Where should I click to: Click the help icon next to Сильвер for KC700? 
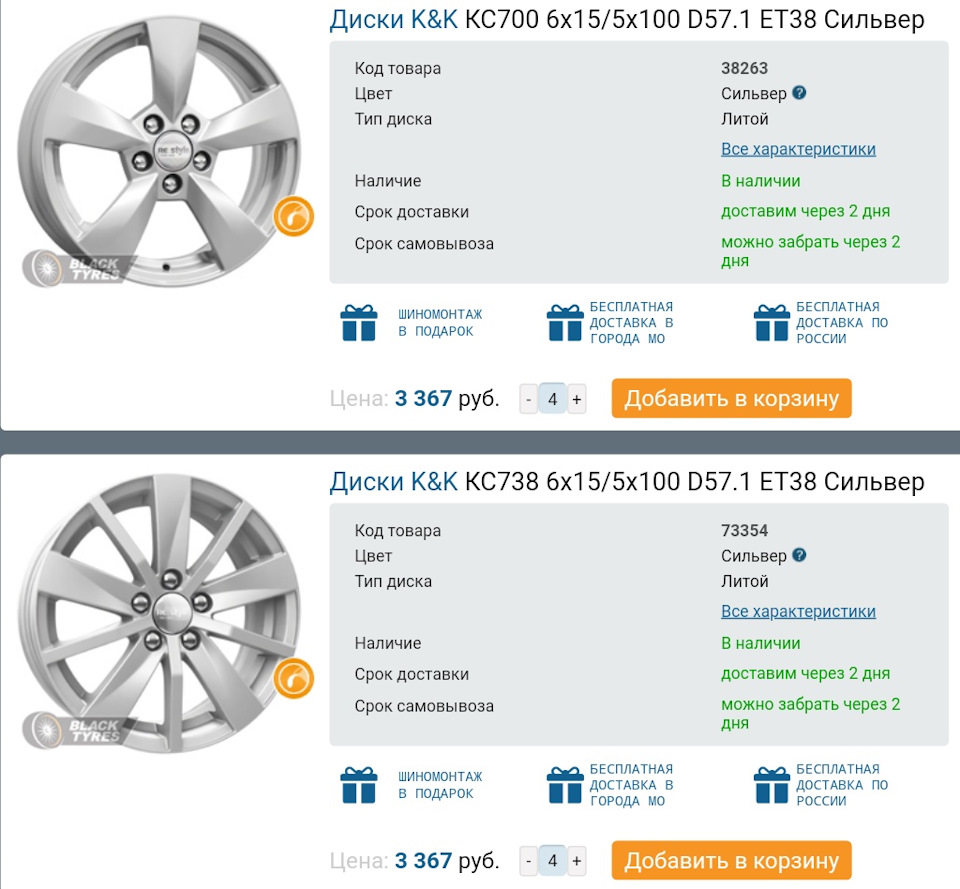tap(799, 93)
